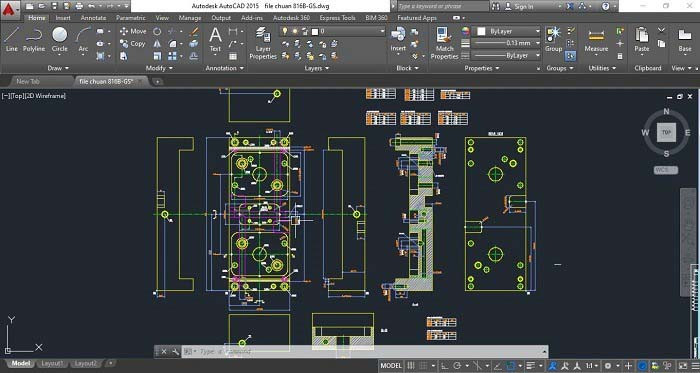This screenshot has width=700, height=373.
Task: Switch to the Annotate ribbon tab
Action: [93, 18]
